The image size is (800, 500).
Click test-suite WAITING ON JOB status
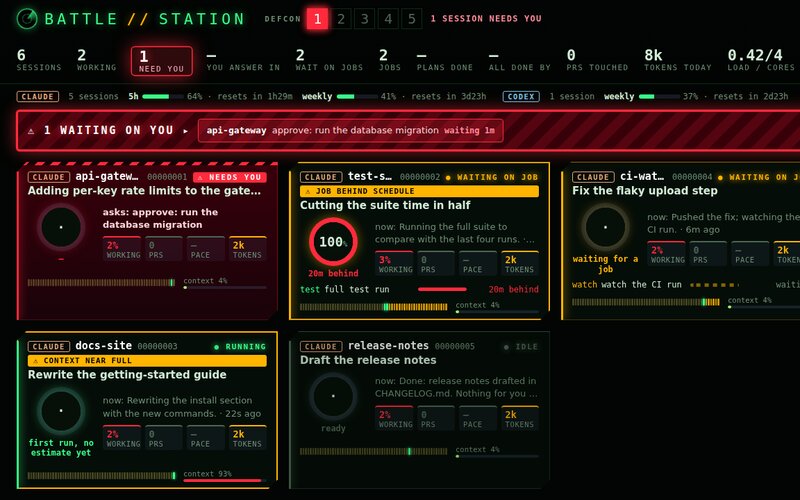492,177
